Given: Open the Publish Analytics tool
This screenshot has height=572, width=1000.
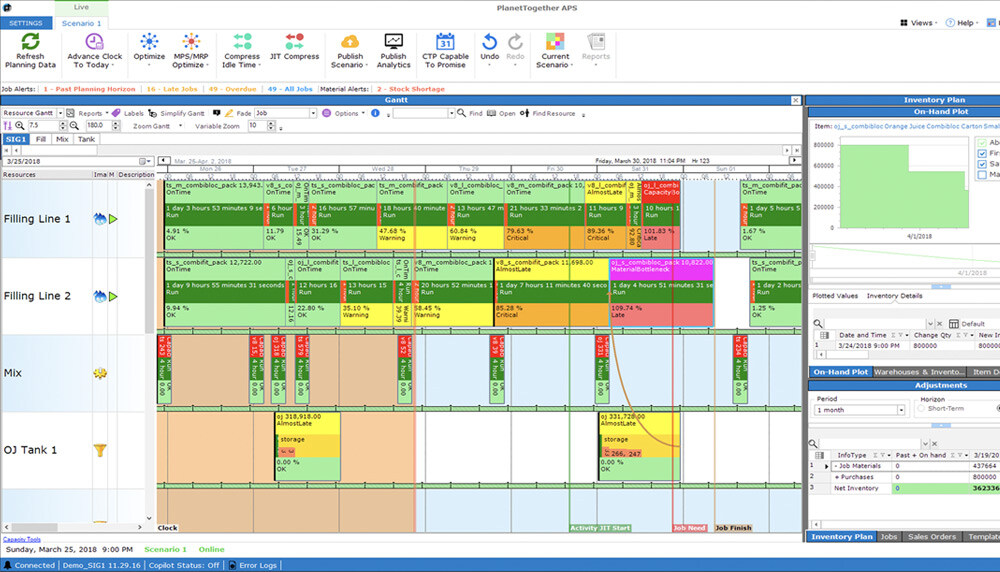Looking at the screenshot, I should 393,42.
